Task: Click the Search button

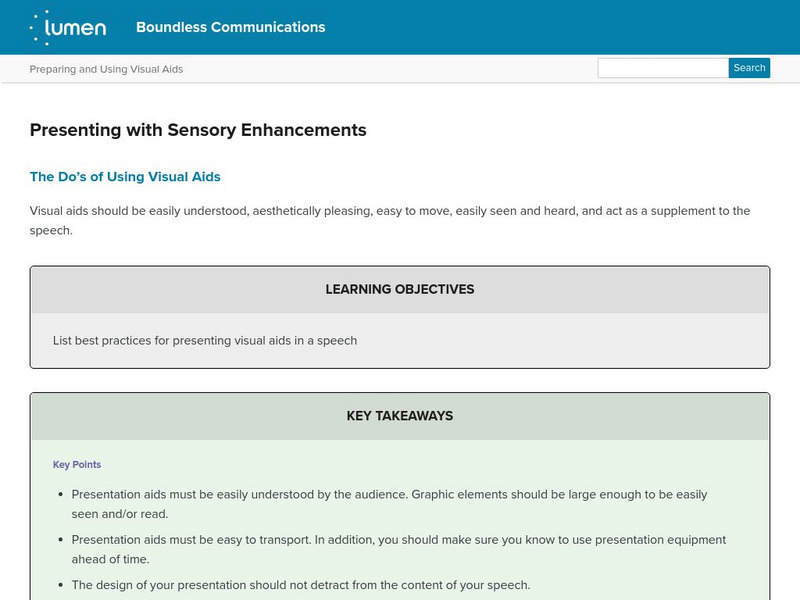Action: click(x=749, y=68)
